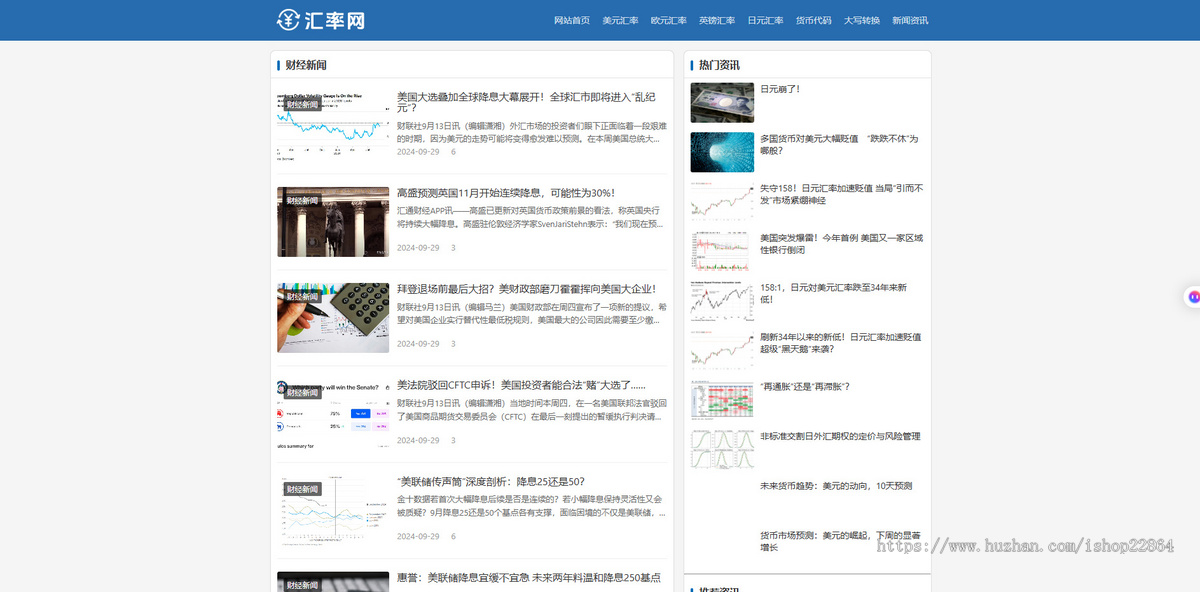
Task: Read article 拜登退场前最后大招
Action: tap(526, 289)
